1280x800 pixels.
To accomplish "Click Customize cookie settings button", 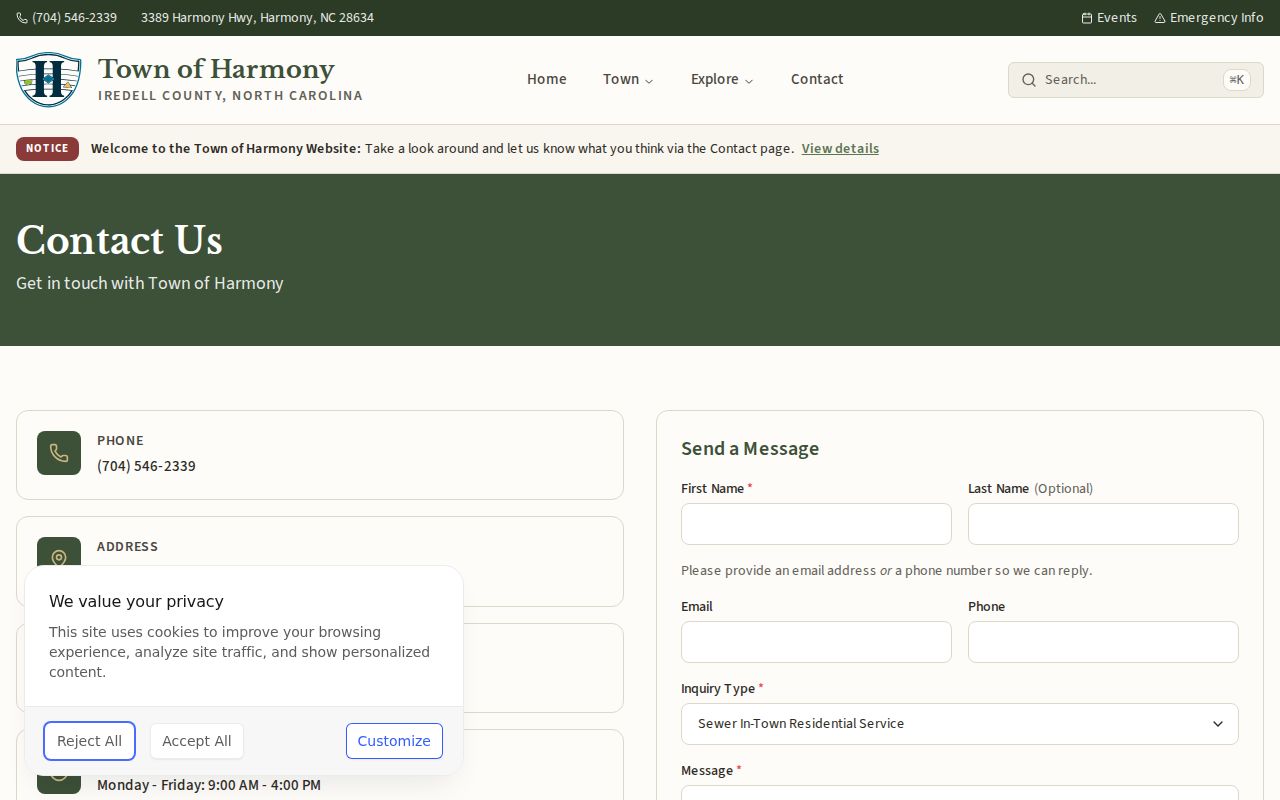I will pos(394,741).
